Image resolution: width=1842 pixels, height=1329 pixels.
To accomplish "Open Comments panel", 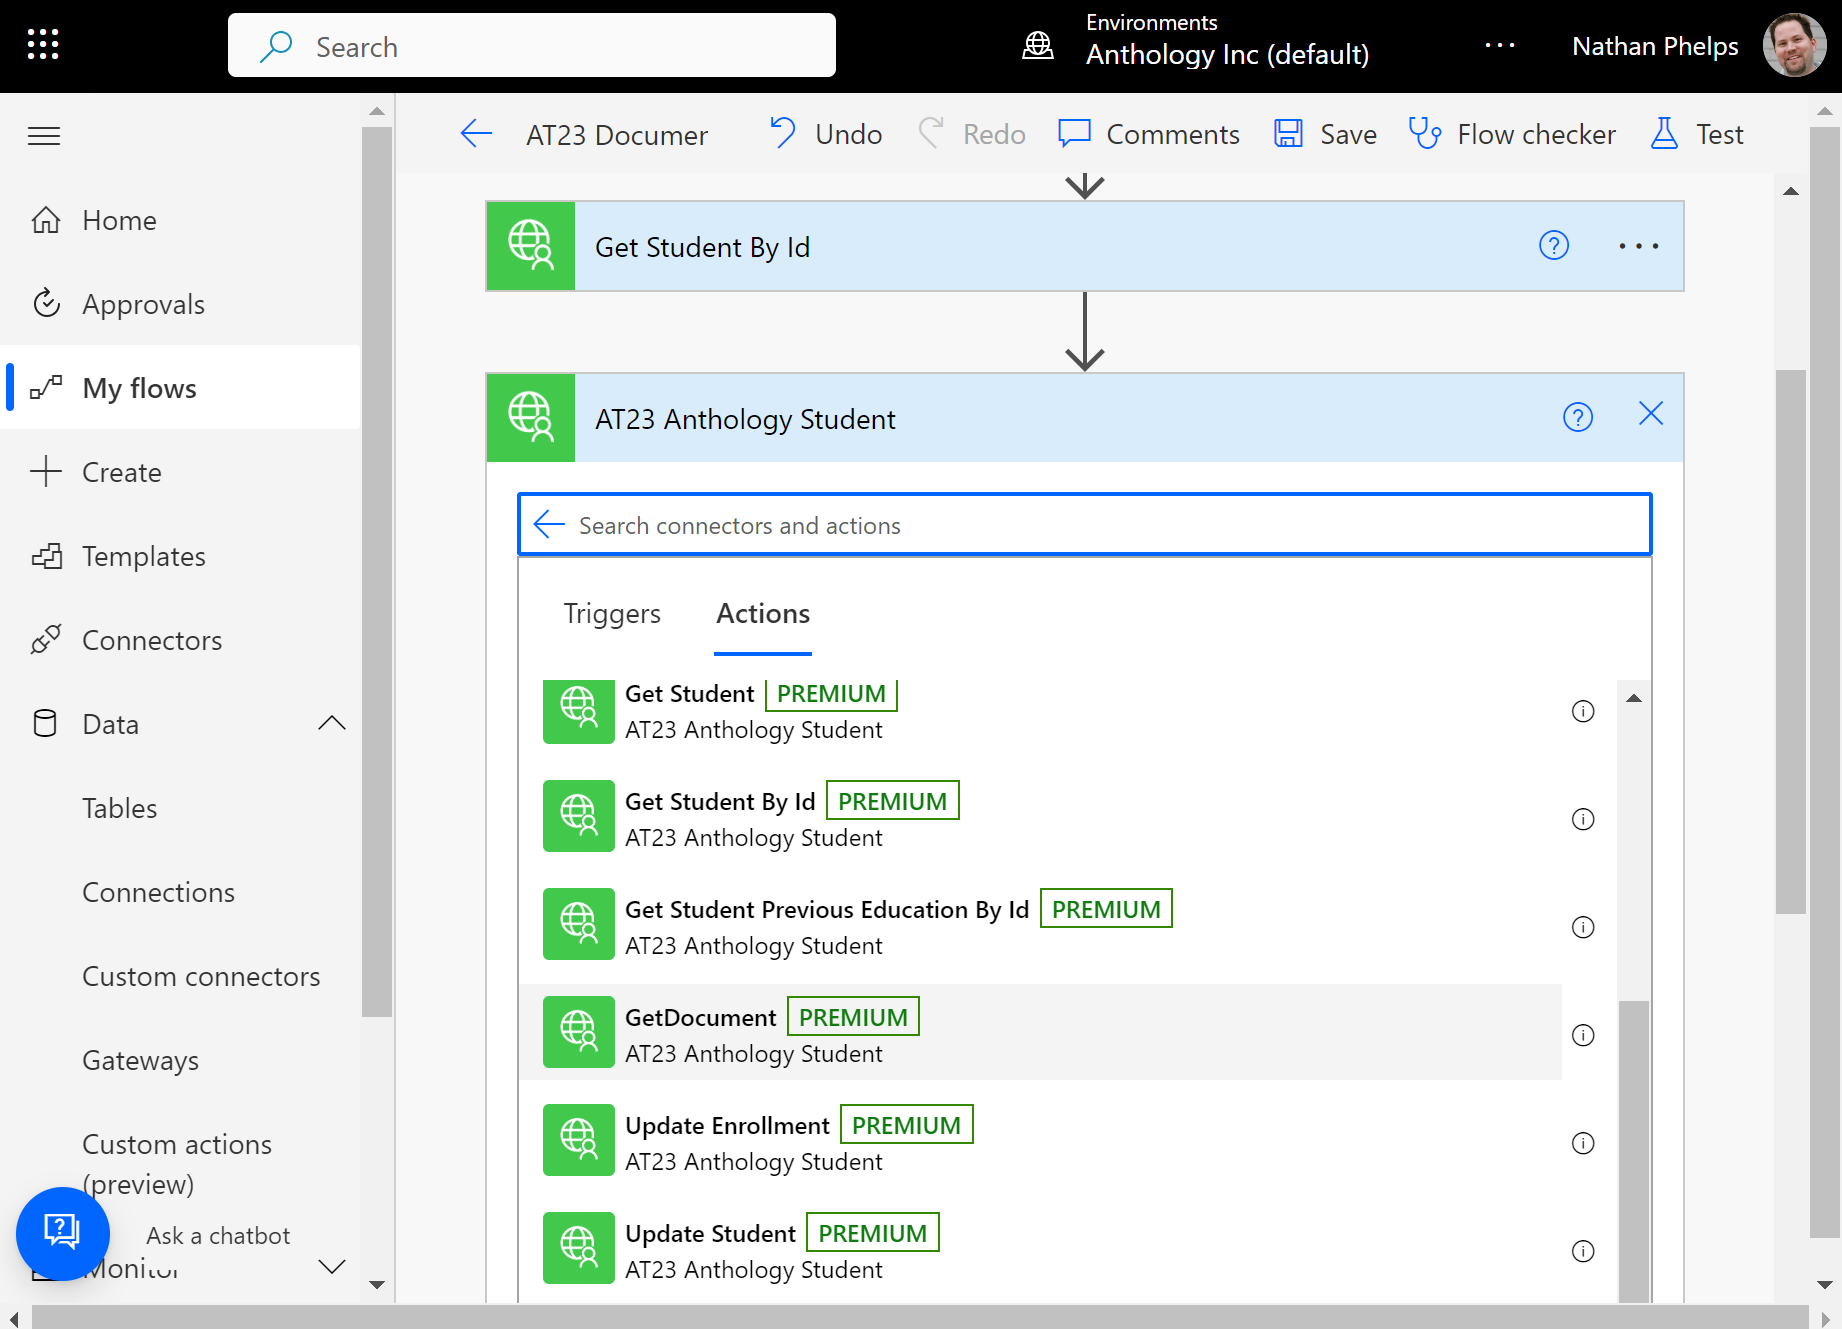I will (1148, 134).
